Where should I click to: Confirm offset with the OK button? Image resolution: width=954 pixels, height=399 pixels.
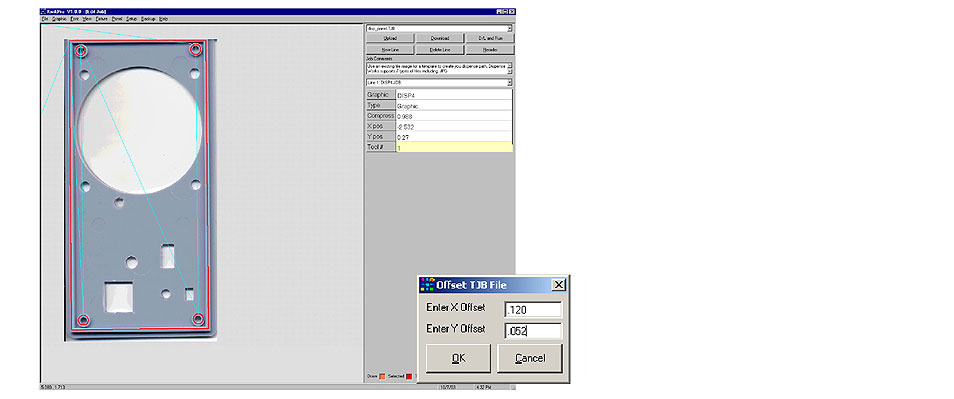458,358
